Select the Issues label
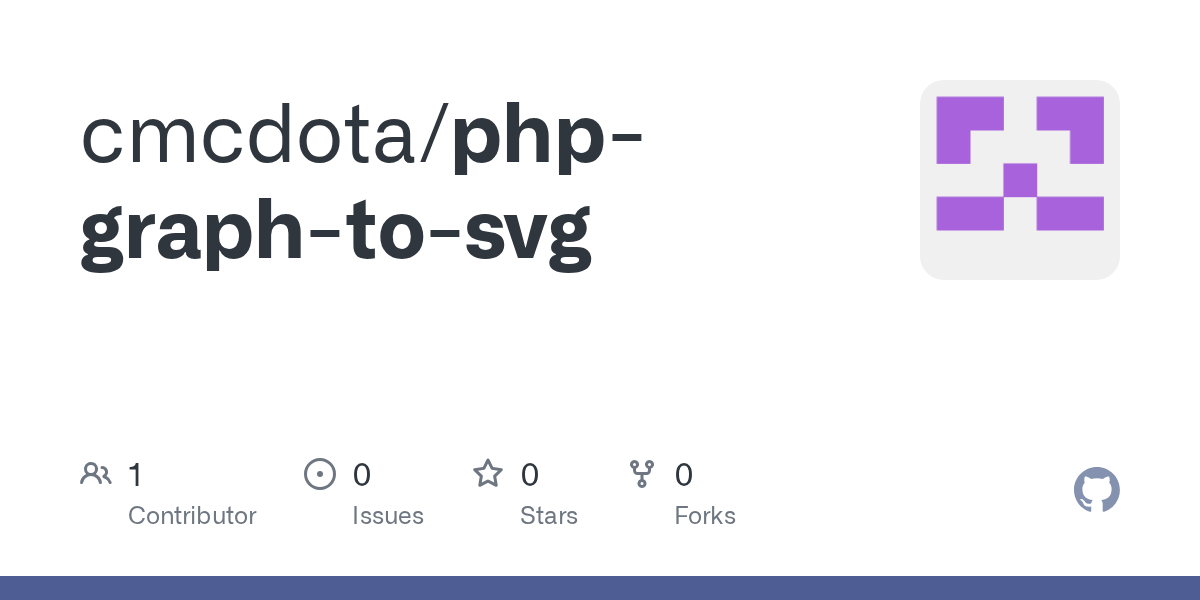 (x=388, y=516)
